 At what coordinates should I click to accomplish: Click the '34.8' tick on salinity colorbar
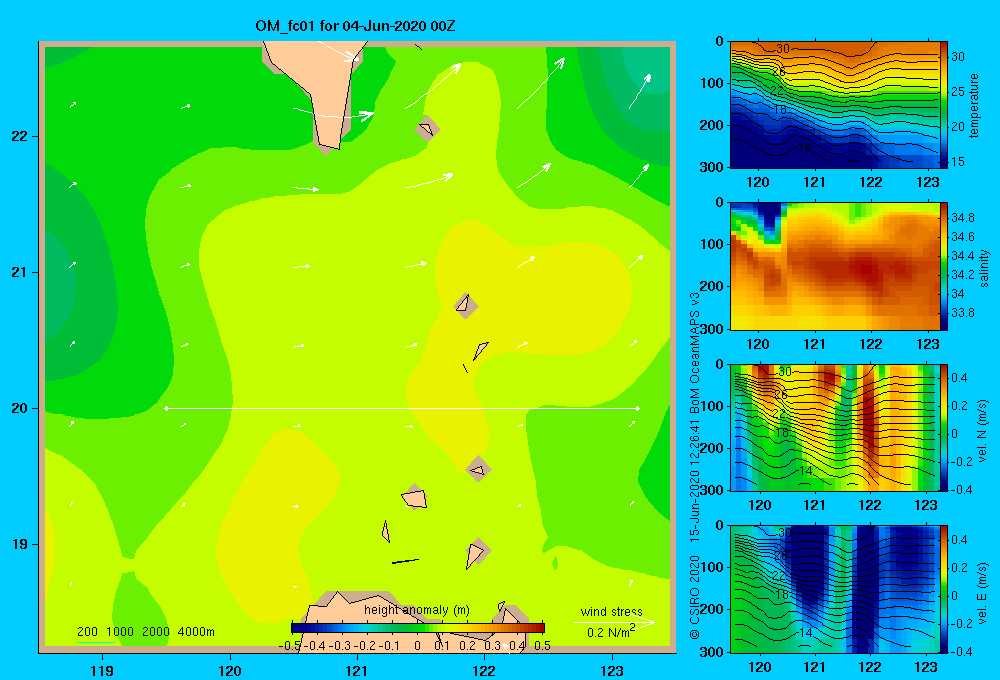(962, 218)
